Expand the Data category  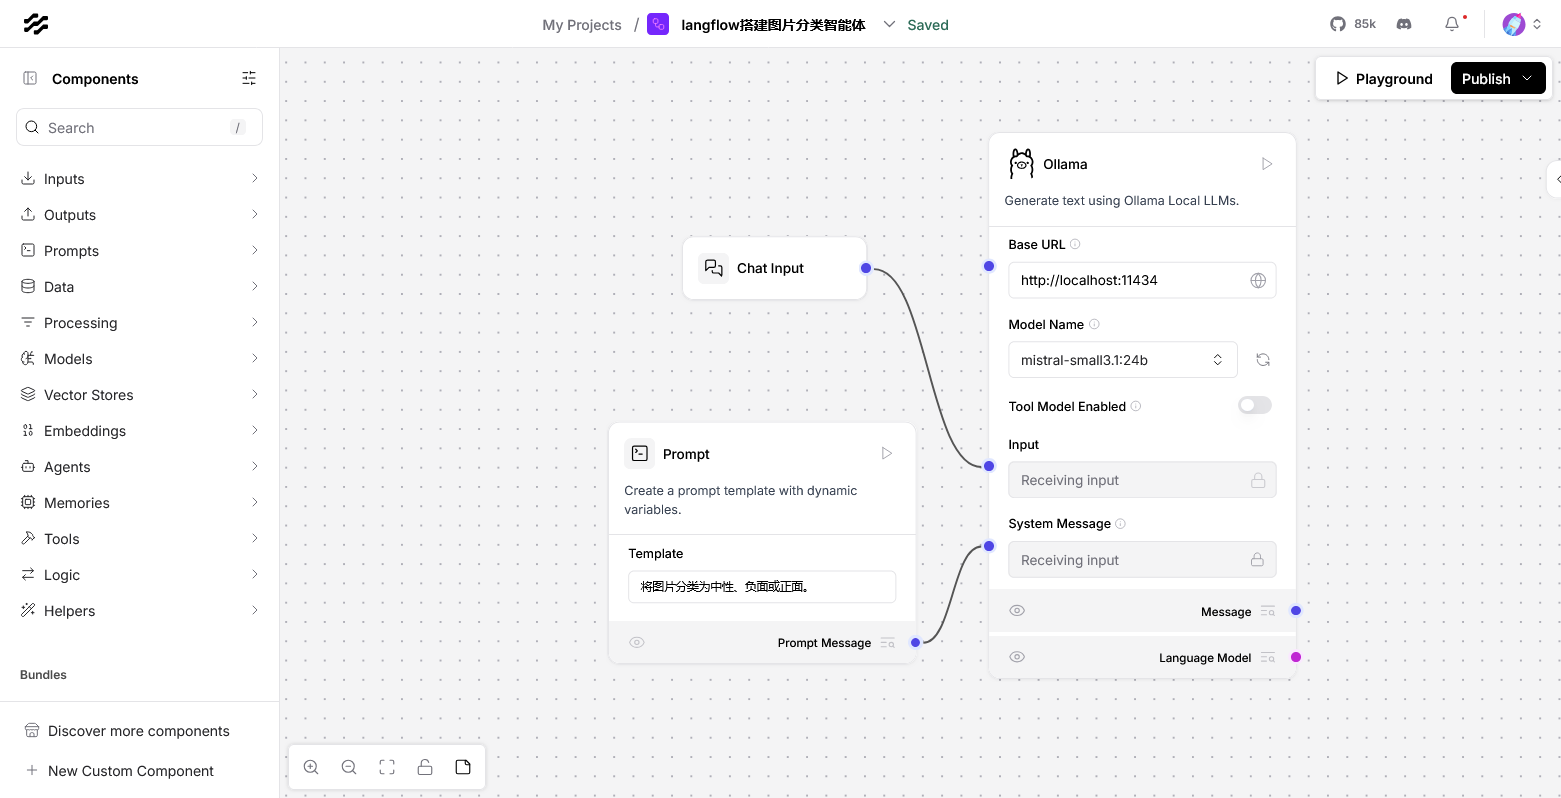point(140,287)
